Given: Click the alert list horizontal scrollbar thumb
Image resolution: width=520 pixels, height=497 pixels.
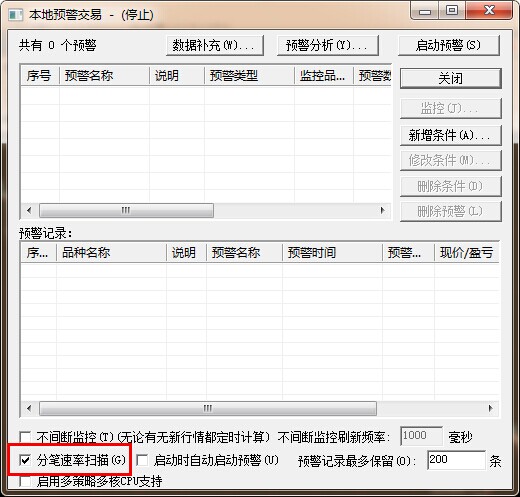Looking at the screenshot, I should click(x=126, y=210).
